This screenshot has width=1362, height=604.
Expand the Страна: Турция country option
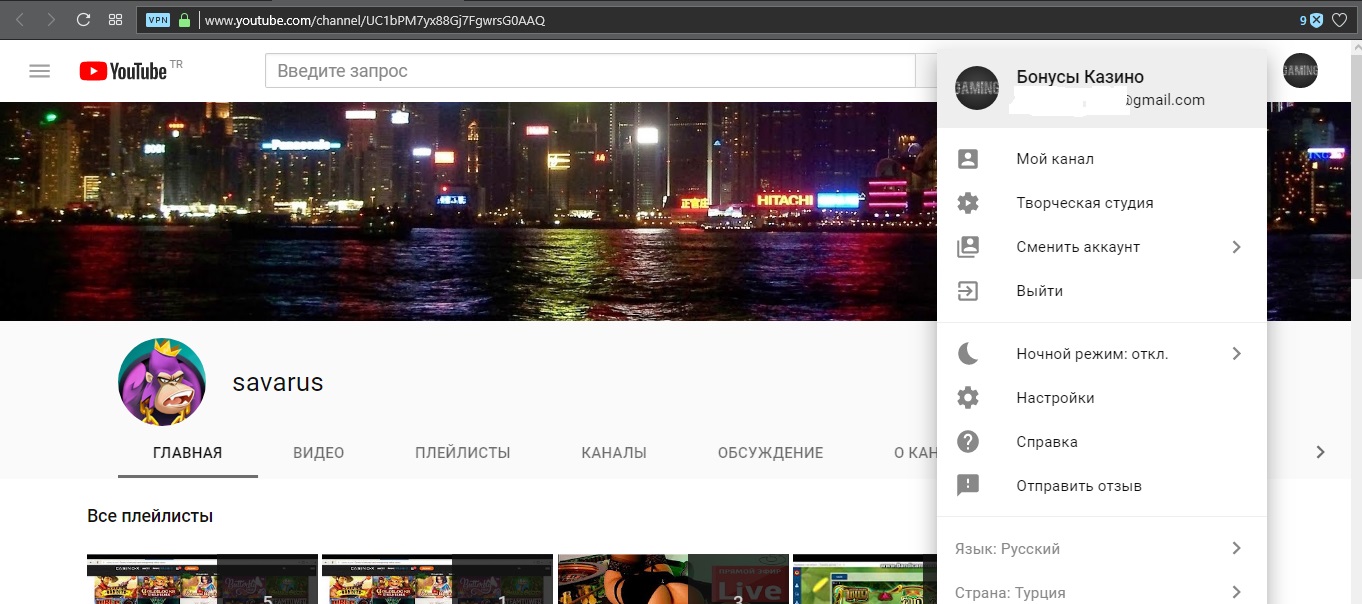1100,592
